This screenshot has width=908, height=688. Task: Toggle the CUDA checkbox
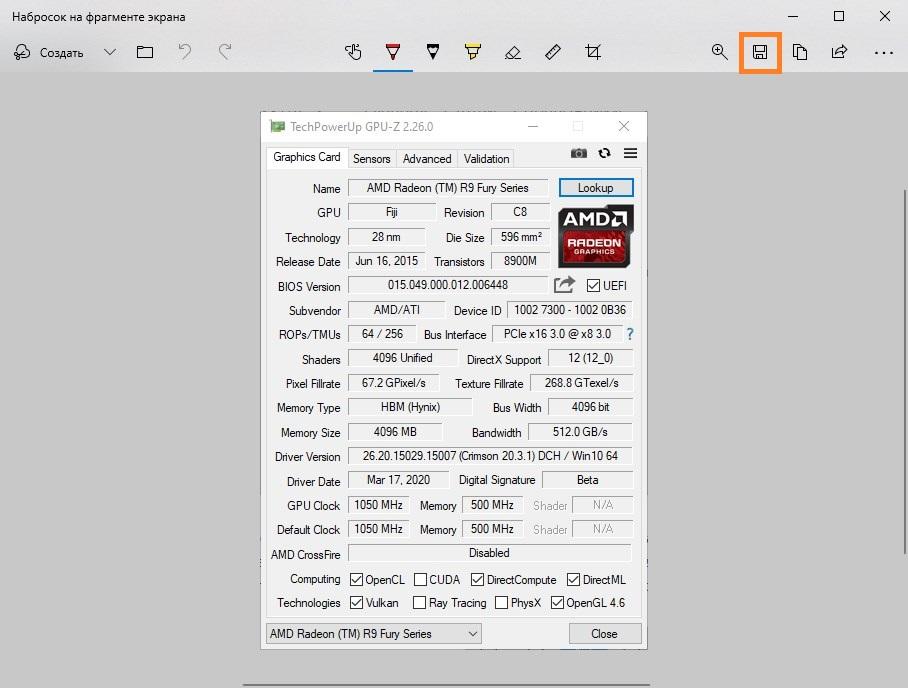pyautogui.click(x=420, y=580)
